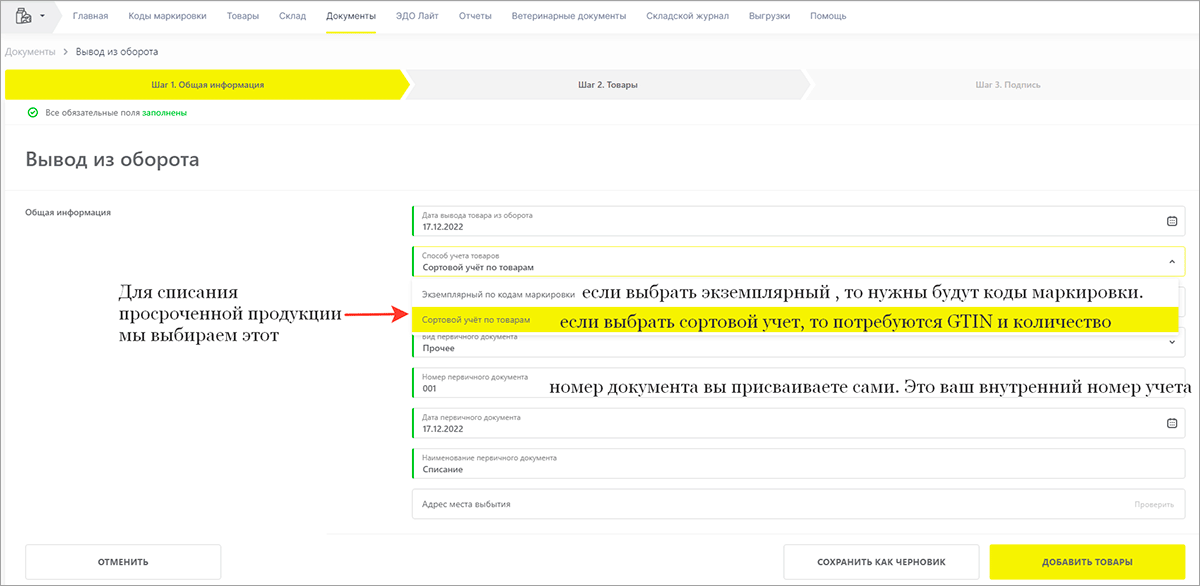
Task: Collapse the Способ учета товаров dropdown
Action: 1171,262
